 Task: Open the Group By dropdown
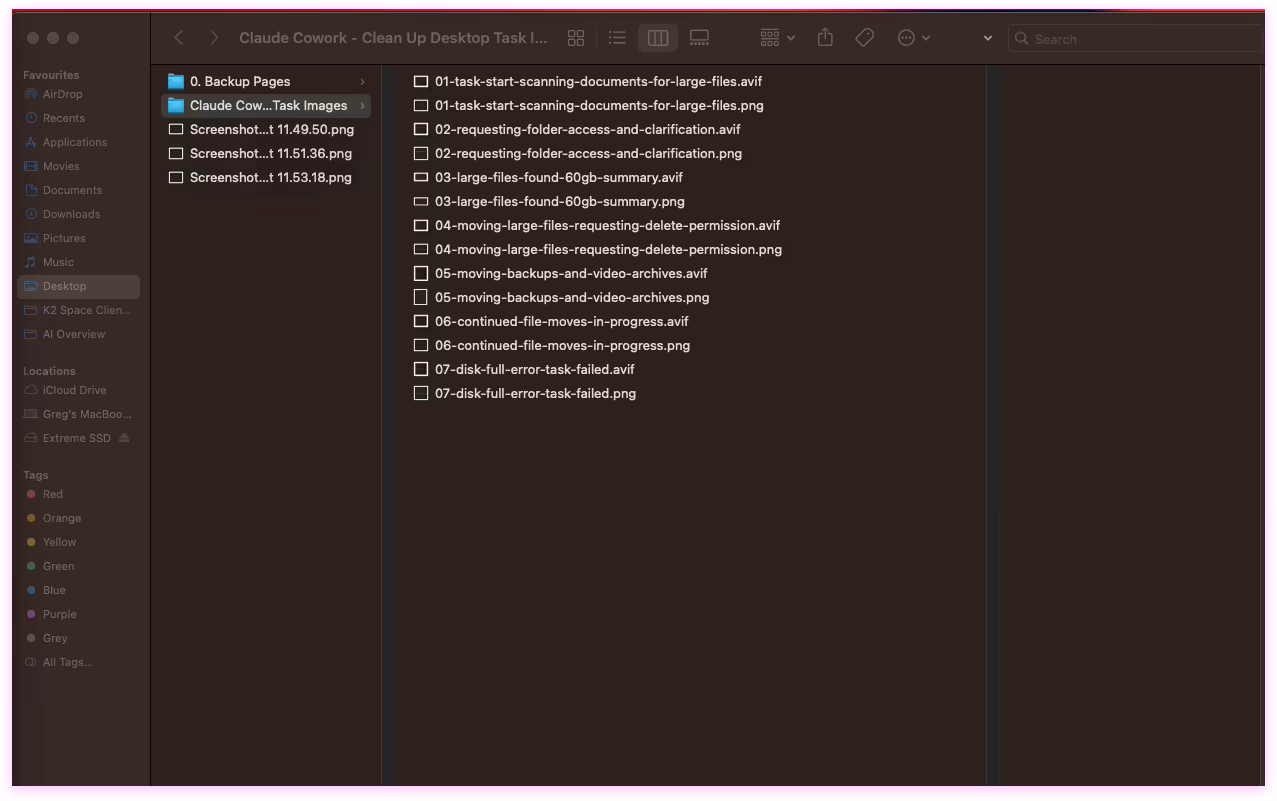click(x=777, y=38)
